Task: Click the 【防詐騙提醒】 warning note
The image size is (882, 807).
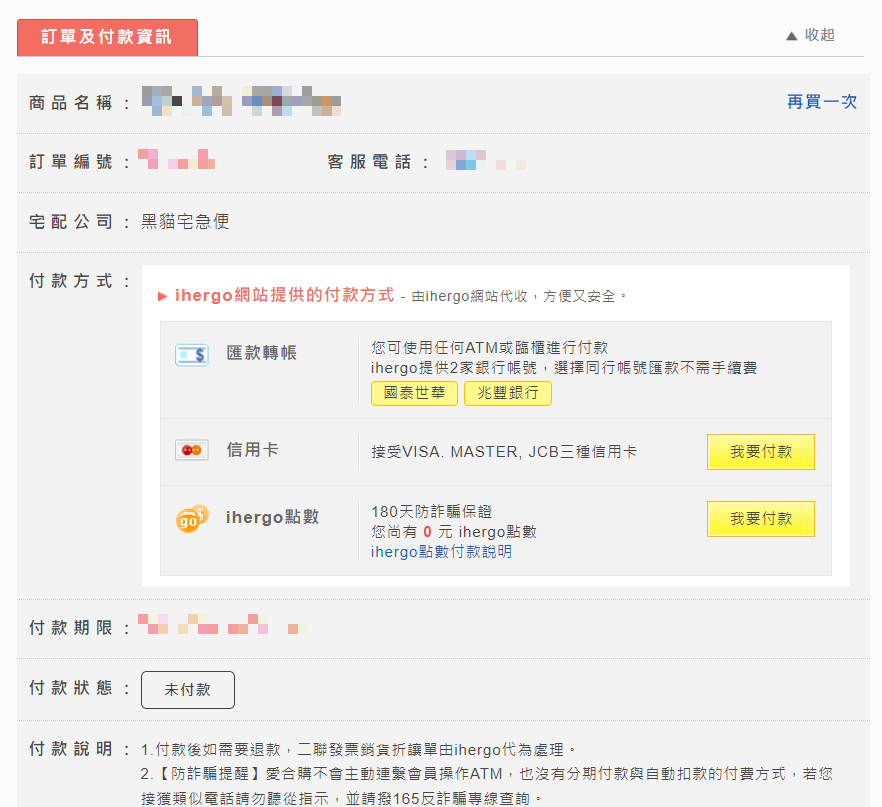Action: coord(487,786)
